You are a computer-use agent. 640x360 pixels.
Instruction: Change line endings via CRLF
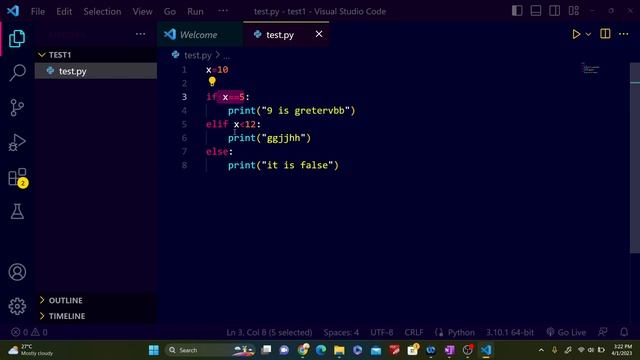coord(413,332)
